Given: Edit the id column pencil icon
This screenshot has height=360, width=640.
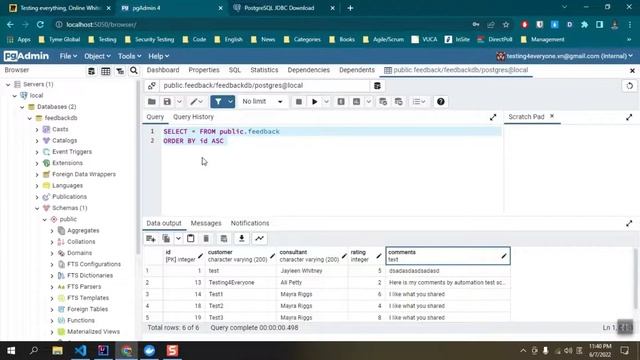Looking at the screenshot, I should (200, 256).
